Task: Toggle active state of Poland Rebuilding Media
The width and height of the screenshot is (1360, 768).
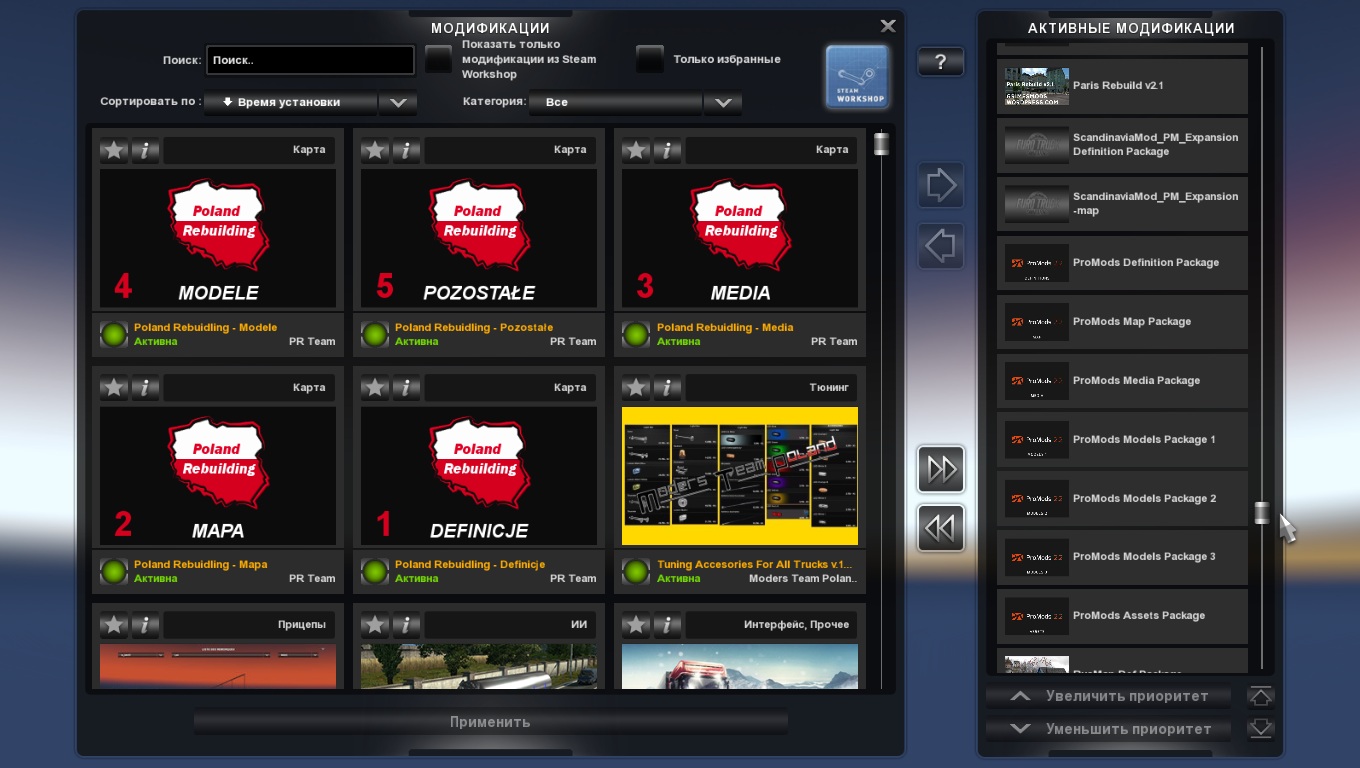Action: pos(636,335)
